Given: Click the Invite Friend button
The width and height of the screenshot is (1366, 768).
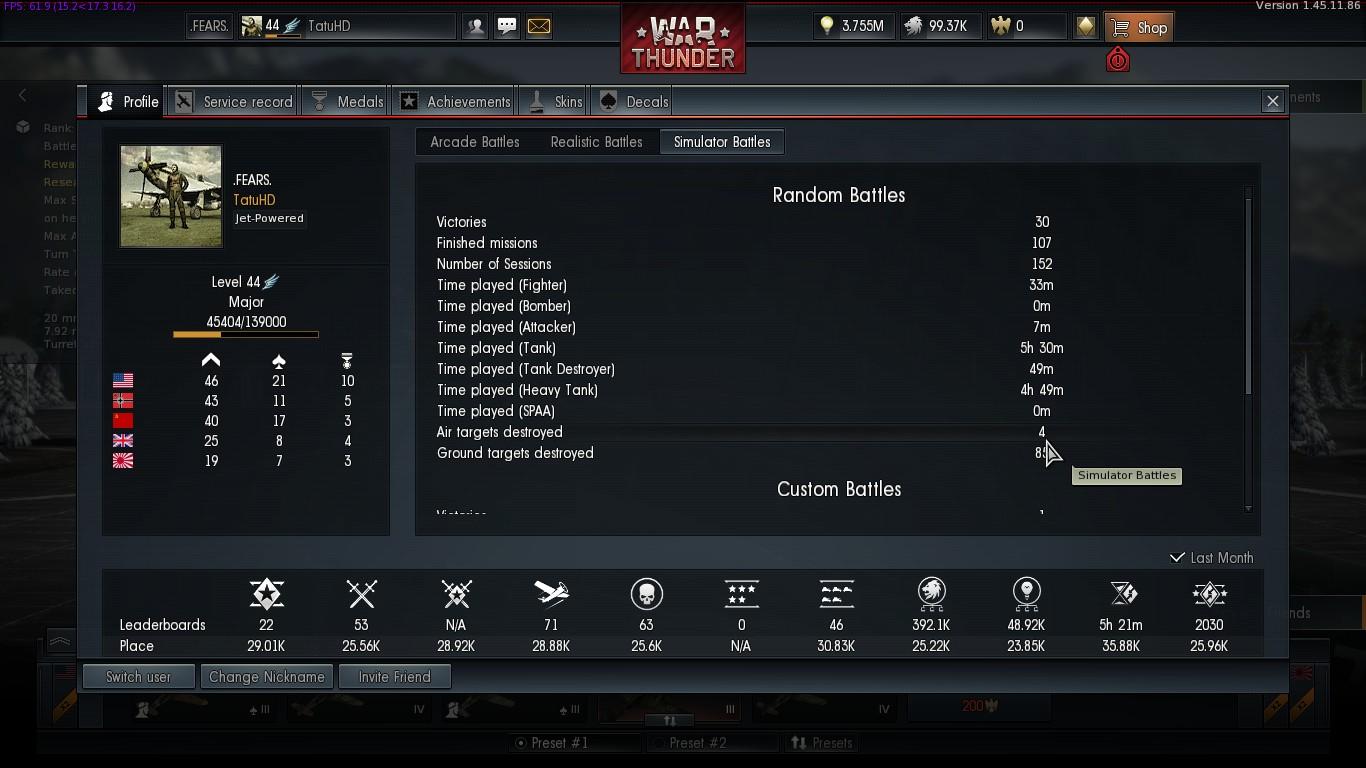Looking at the screenshot, I should coord(394,677).
